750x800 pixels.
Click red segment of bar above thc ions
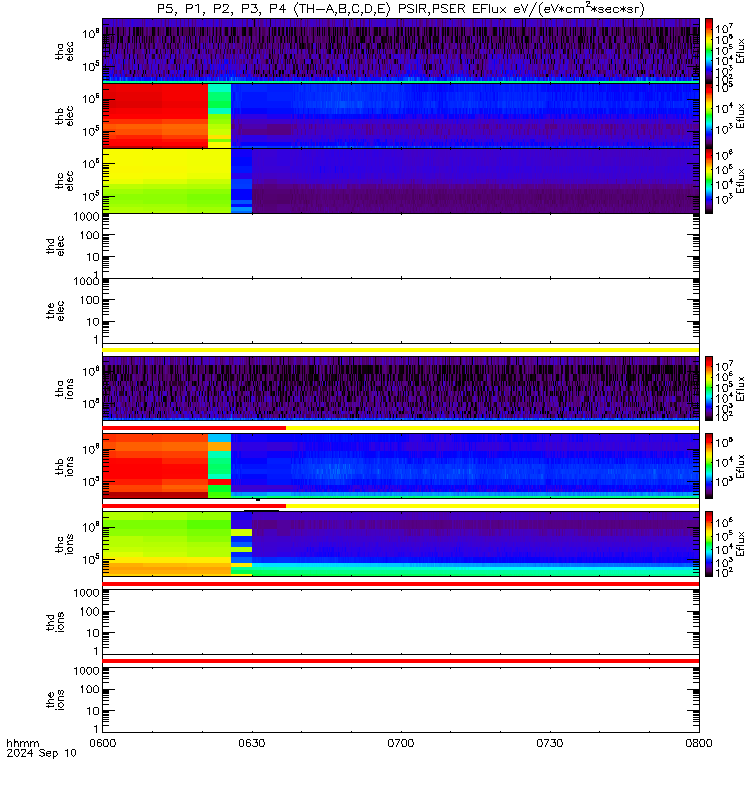[x=194, y=506]
